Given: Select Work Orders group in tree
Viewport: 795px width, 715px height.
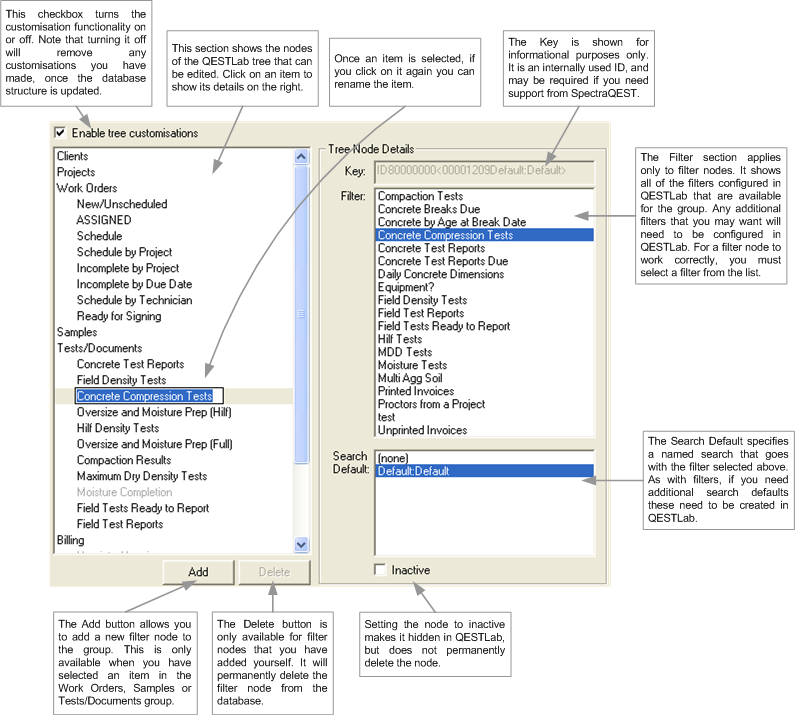Looking at the screenshot, I should (x=86, y=188).
